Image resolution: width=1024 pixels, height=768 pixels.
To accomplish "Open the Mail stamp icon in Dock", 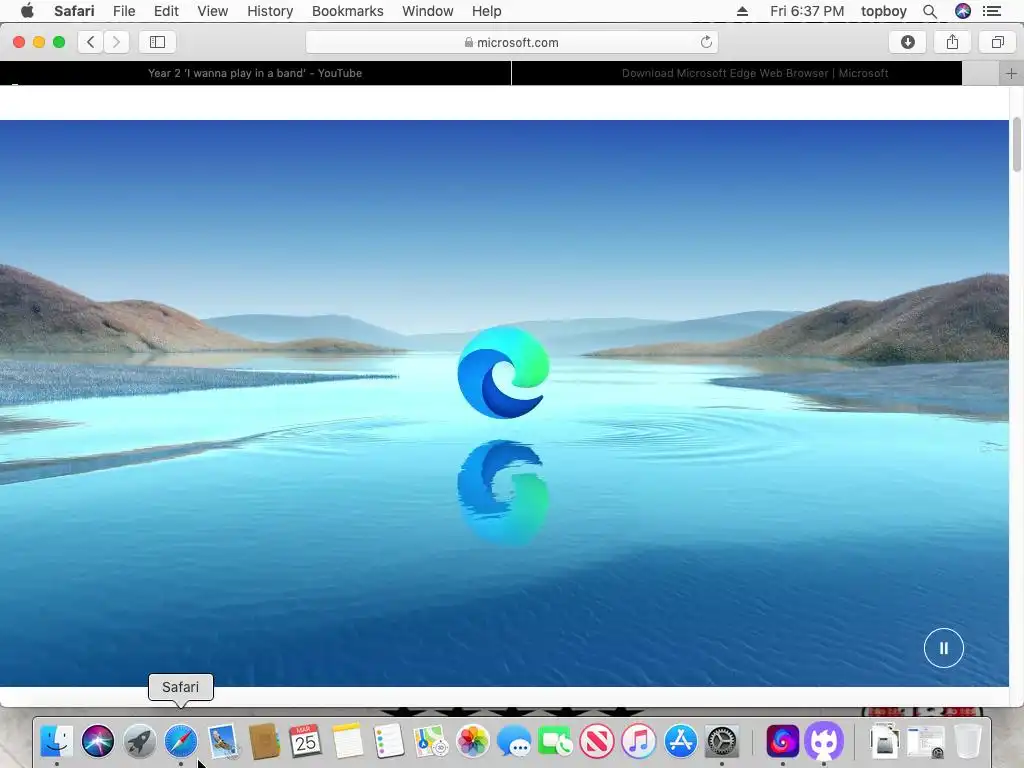I will coord(223,741).
